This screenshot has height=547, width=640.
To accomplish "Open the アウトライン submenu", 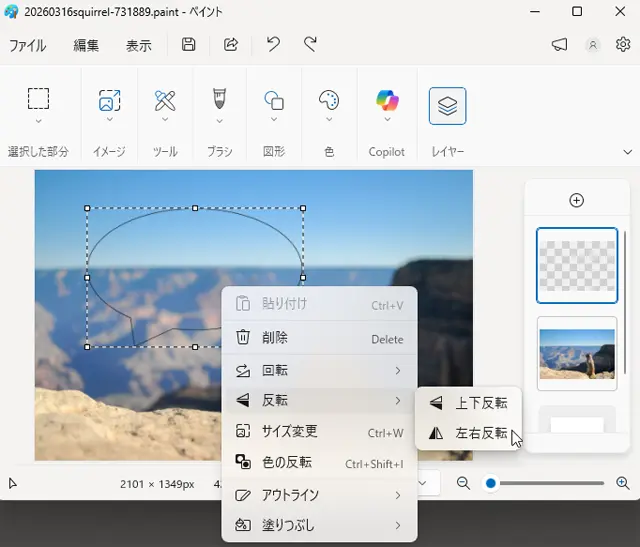I will tap(319, 495).
